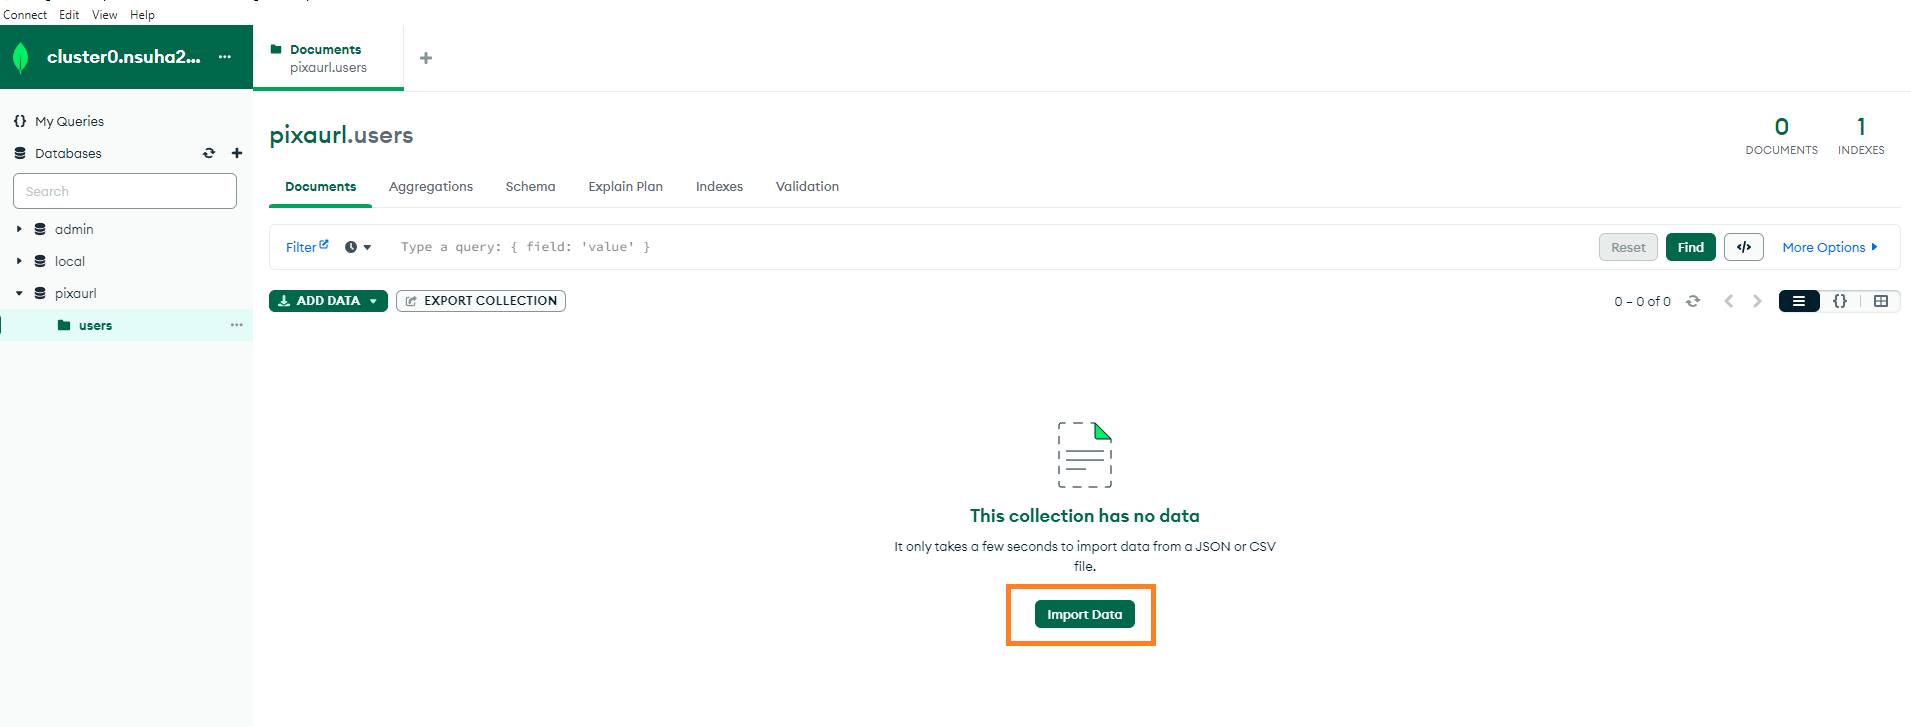Open the query code export button
The width and height of the screenshot is (1911, 727).
(x=1743, y=247)
